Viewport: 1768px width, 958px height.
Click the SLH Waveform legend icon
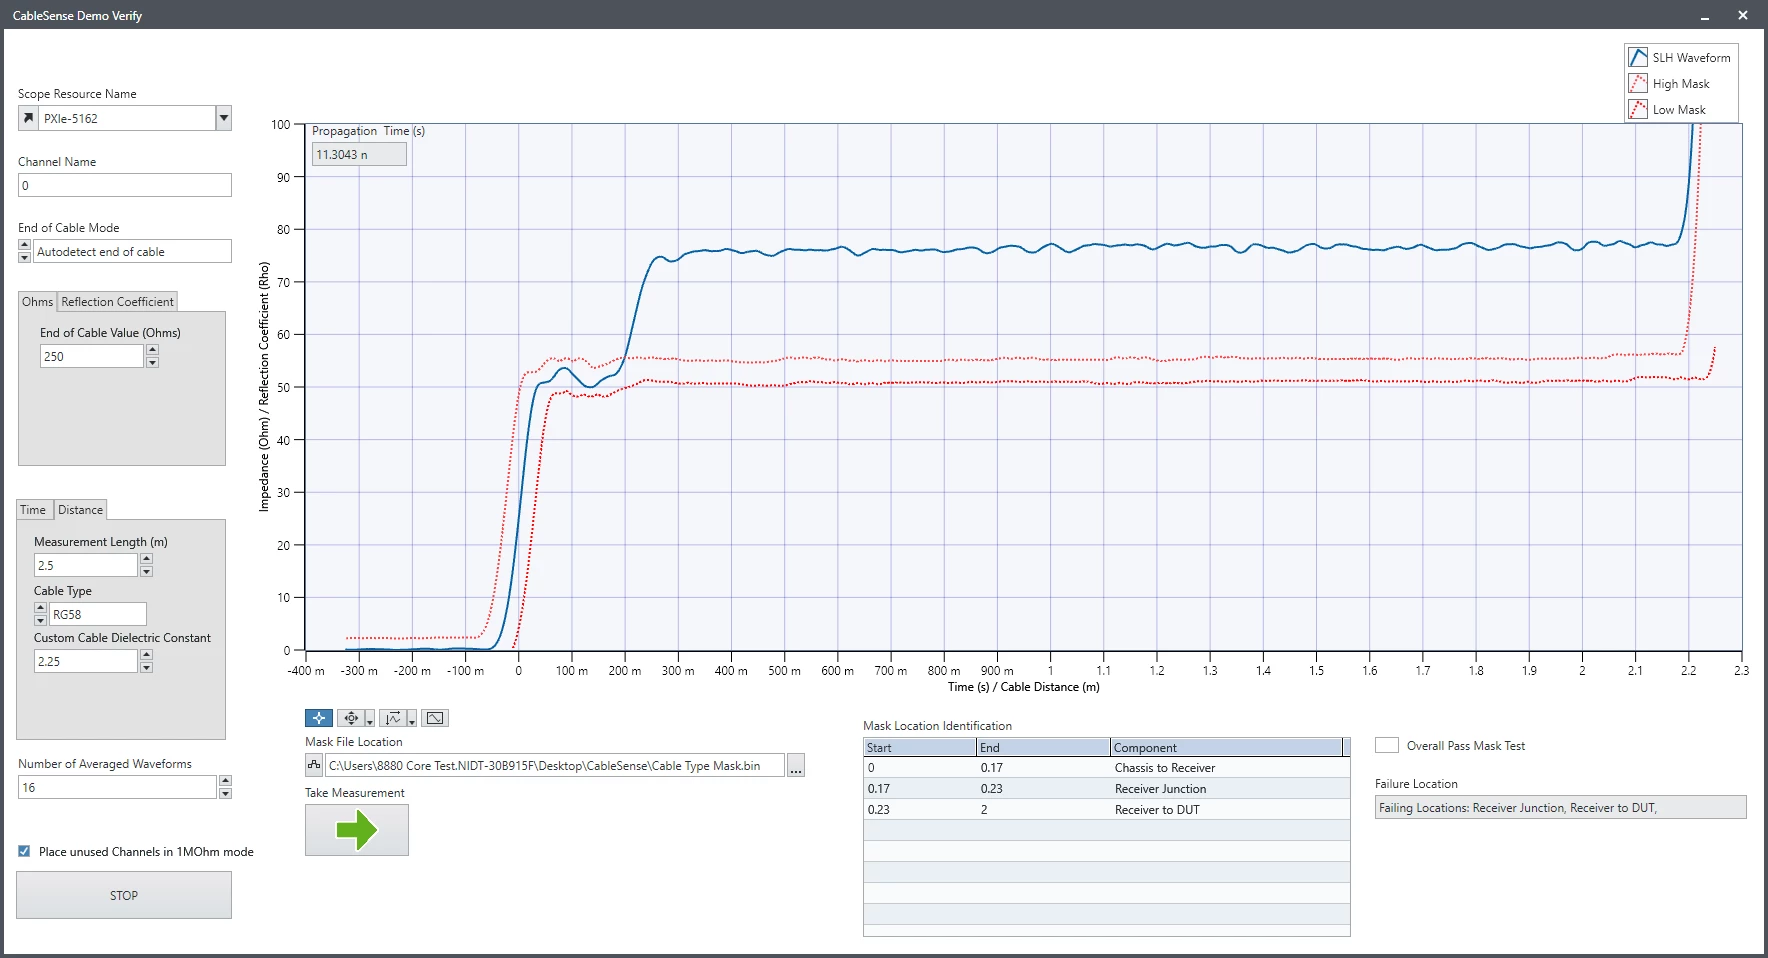(x=1638, y=57)
